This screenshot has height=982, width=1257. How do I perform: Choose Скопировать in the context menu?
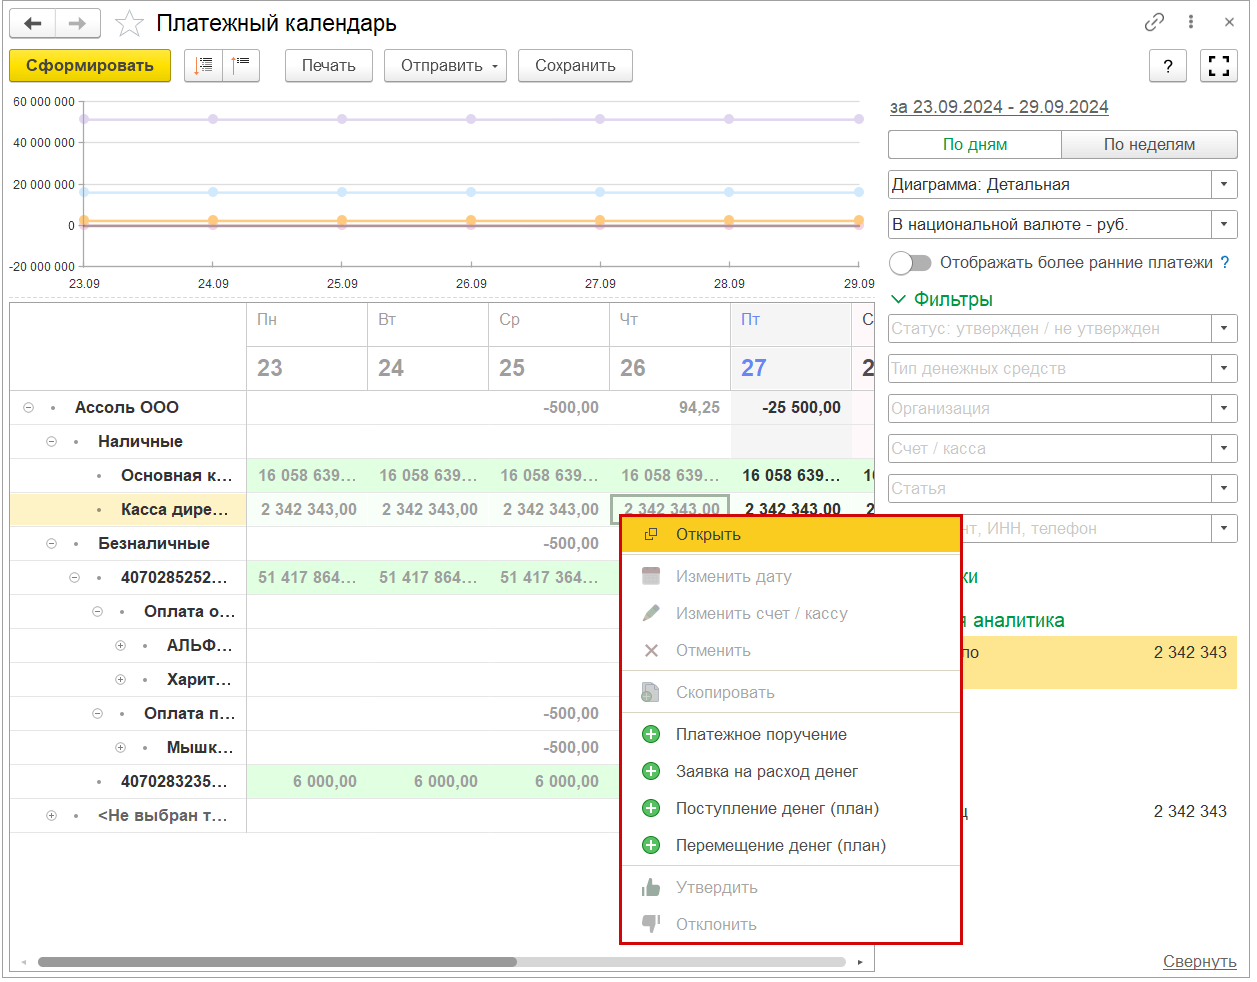[790, 692]
